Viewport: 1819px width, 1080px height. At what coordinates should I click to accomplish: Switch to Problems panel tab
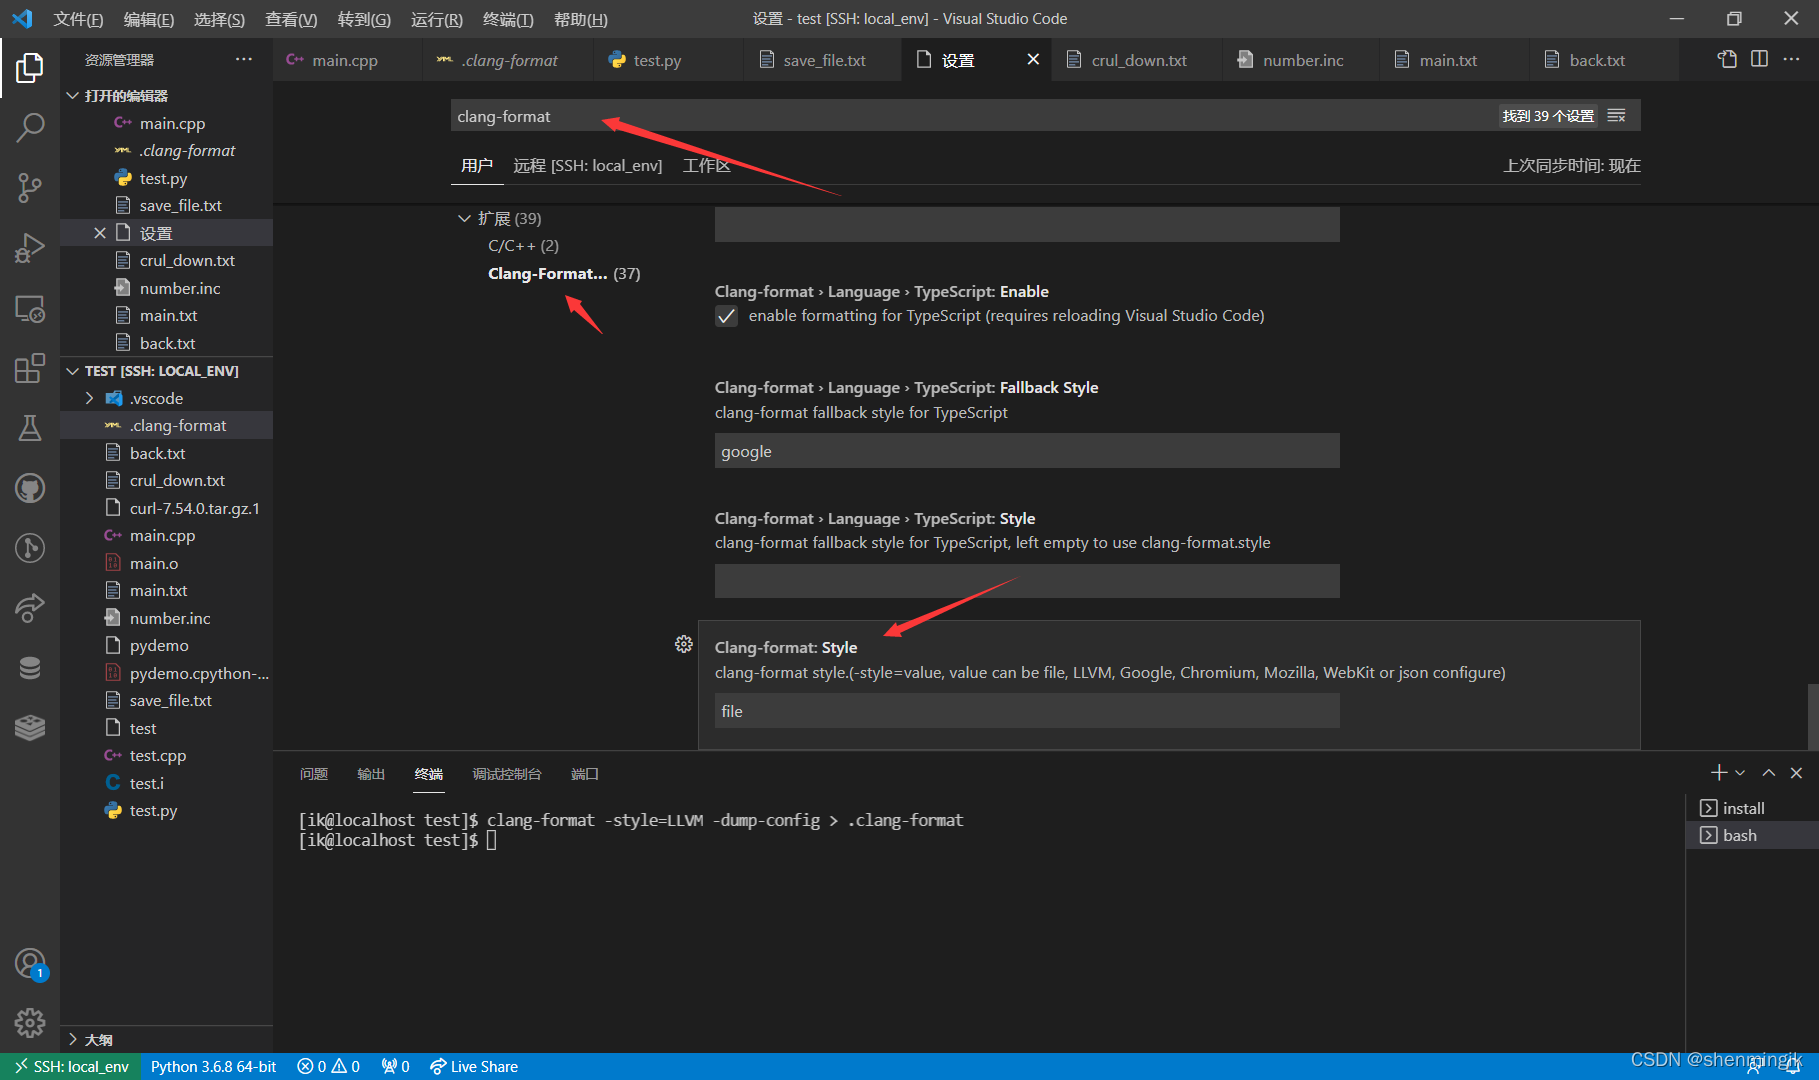click(x=314, y=774)
